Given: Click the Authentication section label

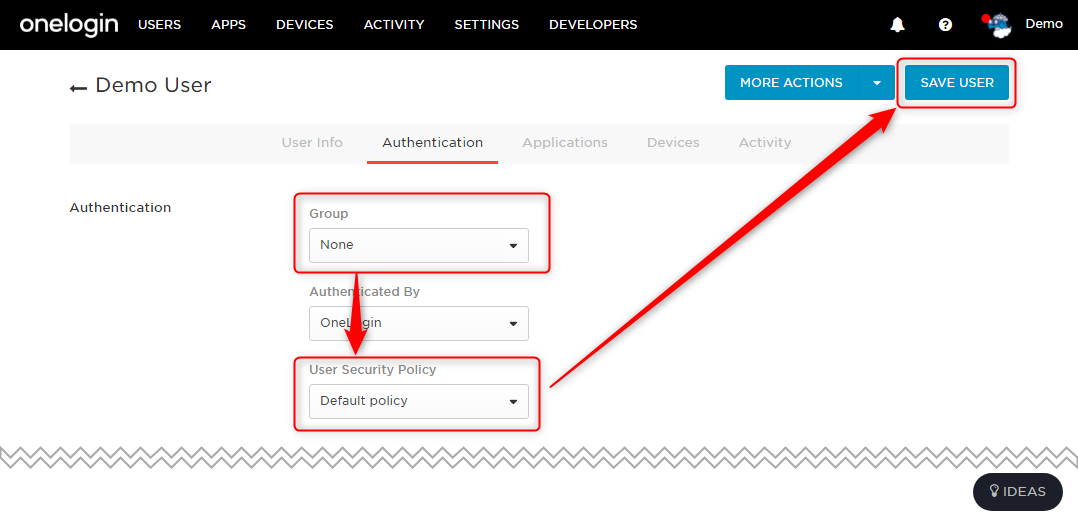Looking at the screenshot, I should pos(120,208).
